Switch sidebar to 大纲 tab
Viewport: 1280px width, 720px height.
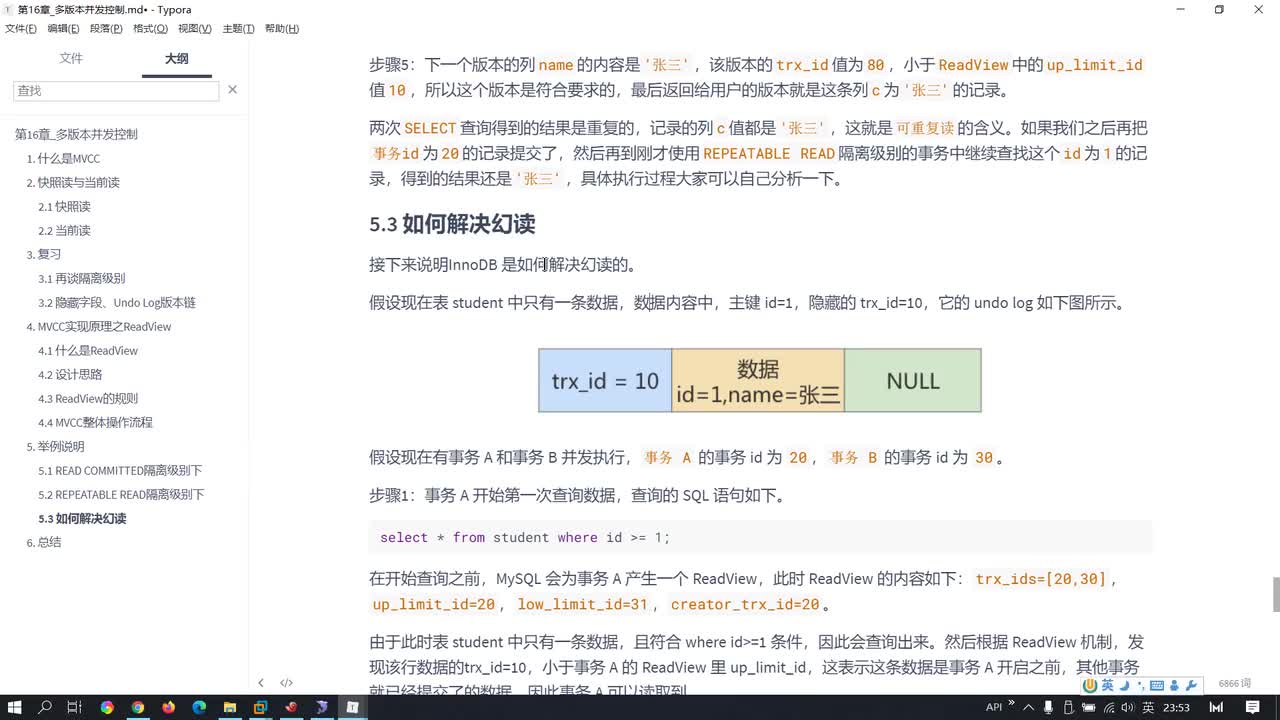(x=176, y=59)
